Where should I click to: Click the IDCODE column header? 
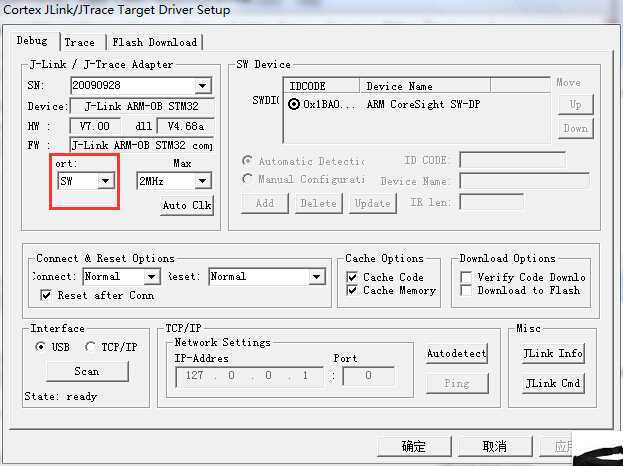[321, 86]
